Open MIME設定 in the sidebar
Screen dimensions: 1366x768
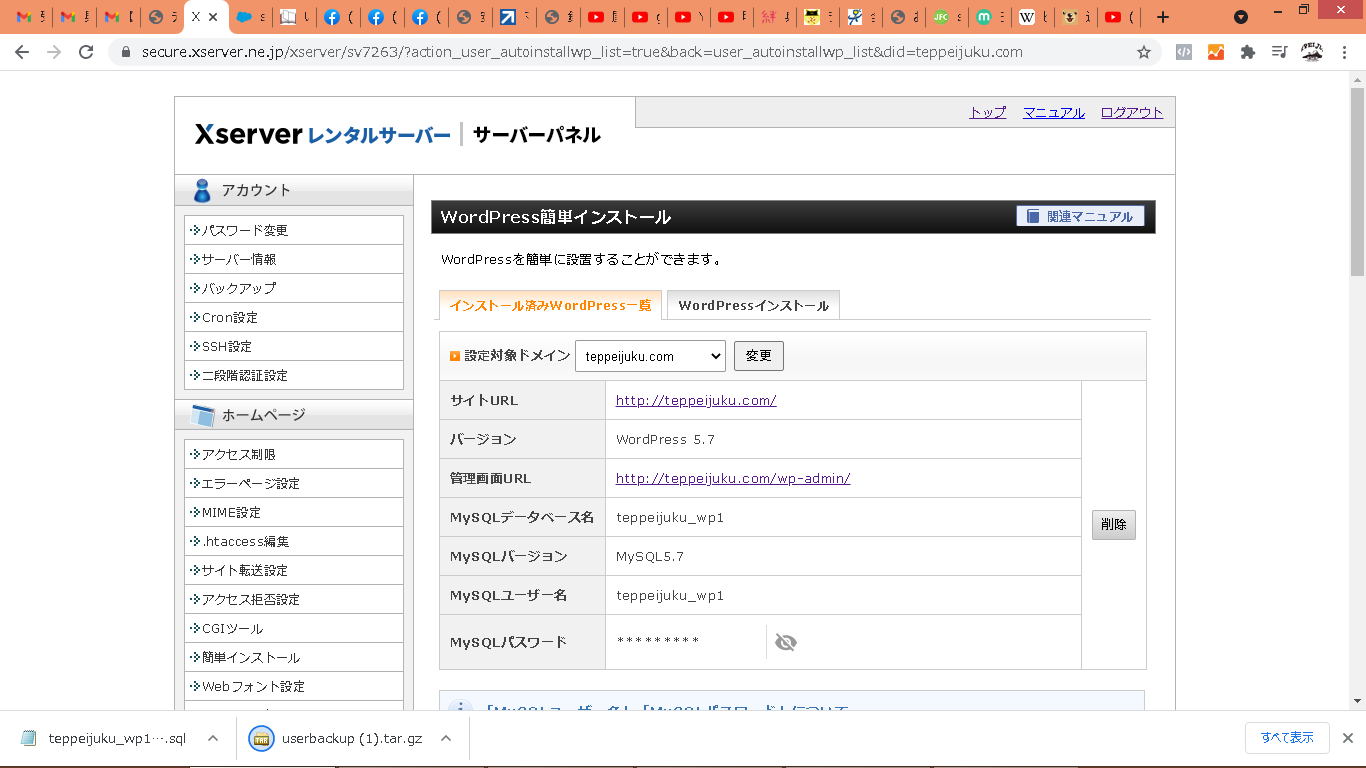pyautogui.click(x=294, y=512)
